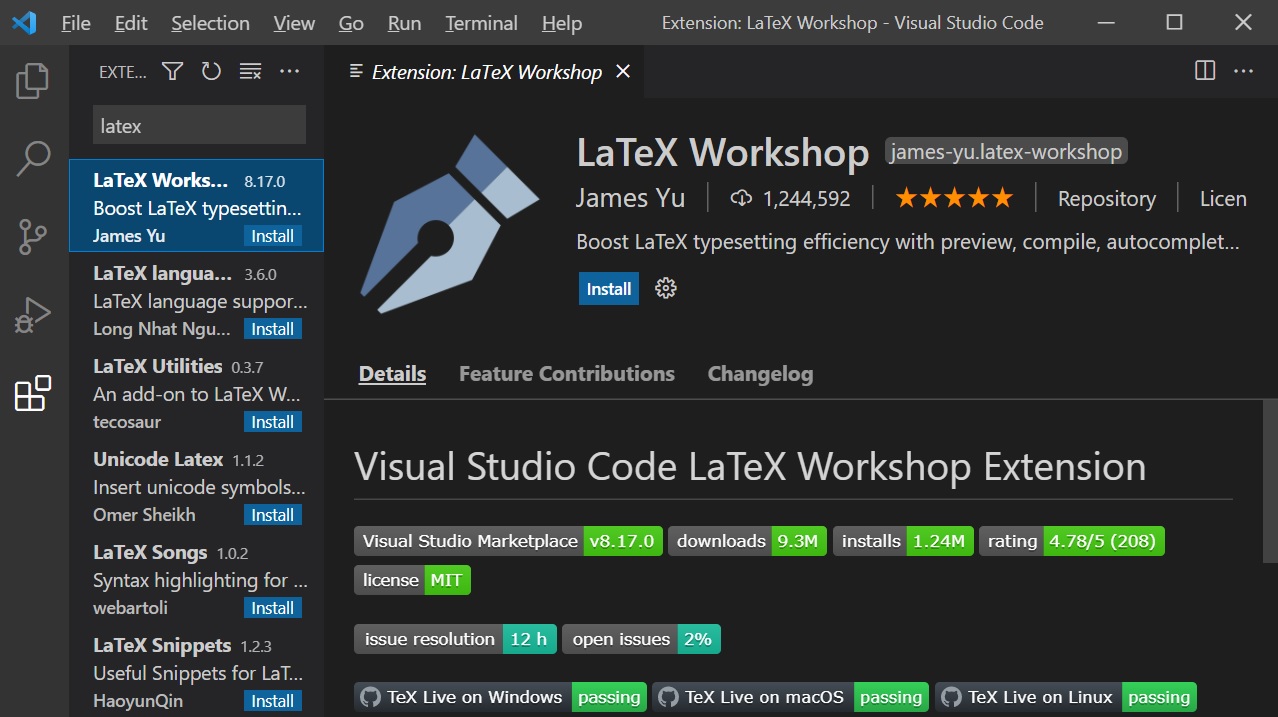This screenshot has height=717, width=1278.
Task: Select the LaTeX Utilities list item
Action: click(196, 392)
